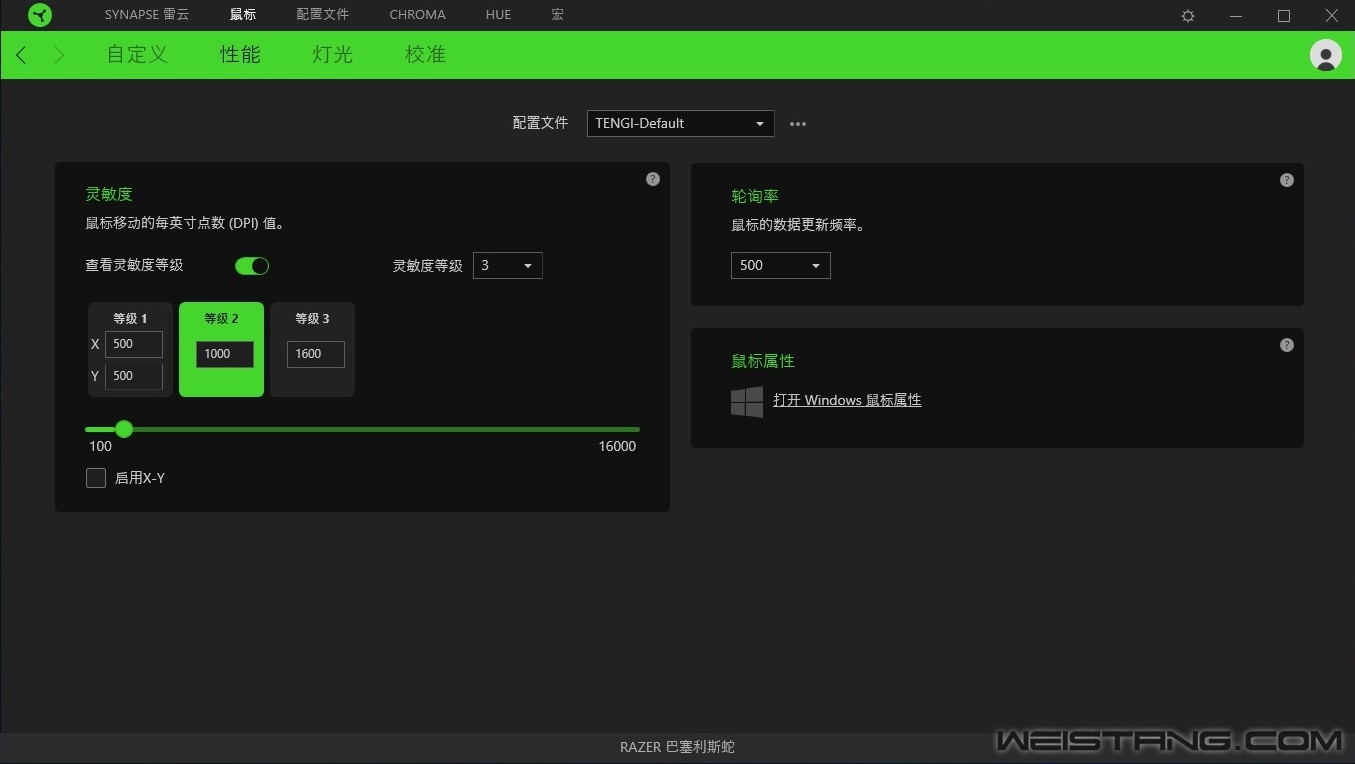
Task: Open the HUE tab
Action: coord(498,15)
